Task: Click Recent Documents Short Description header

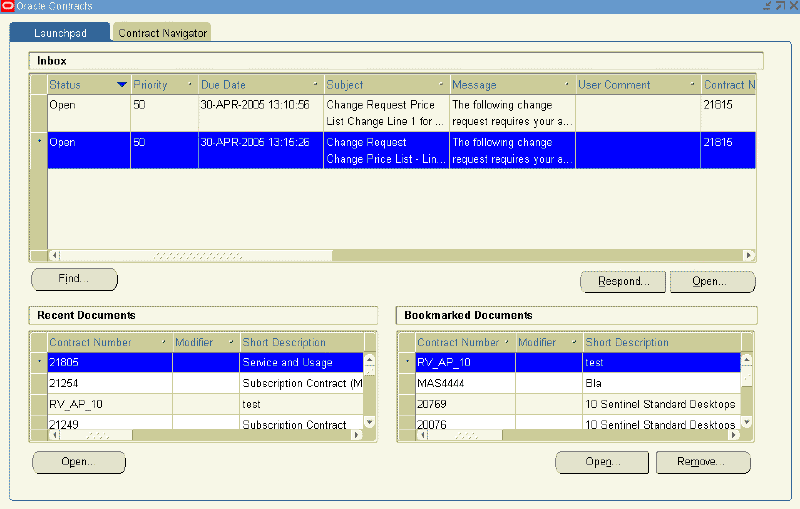Action: 302,342
